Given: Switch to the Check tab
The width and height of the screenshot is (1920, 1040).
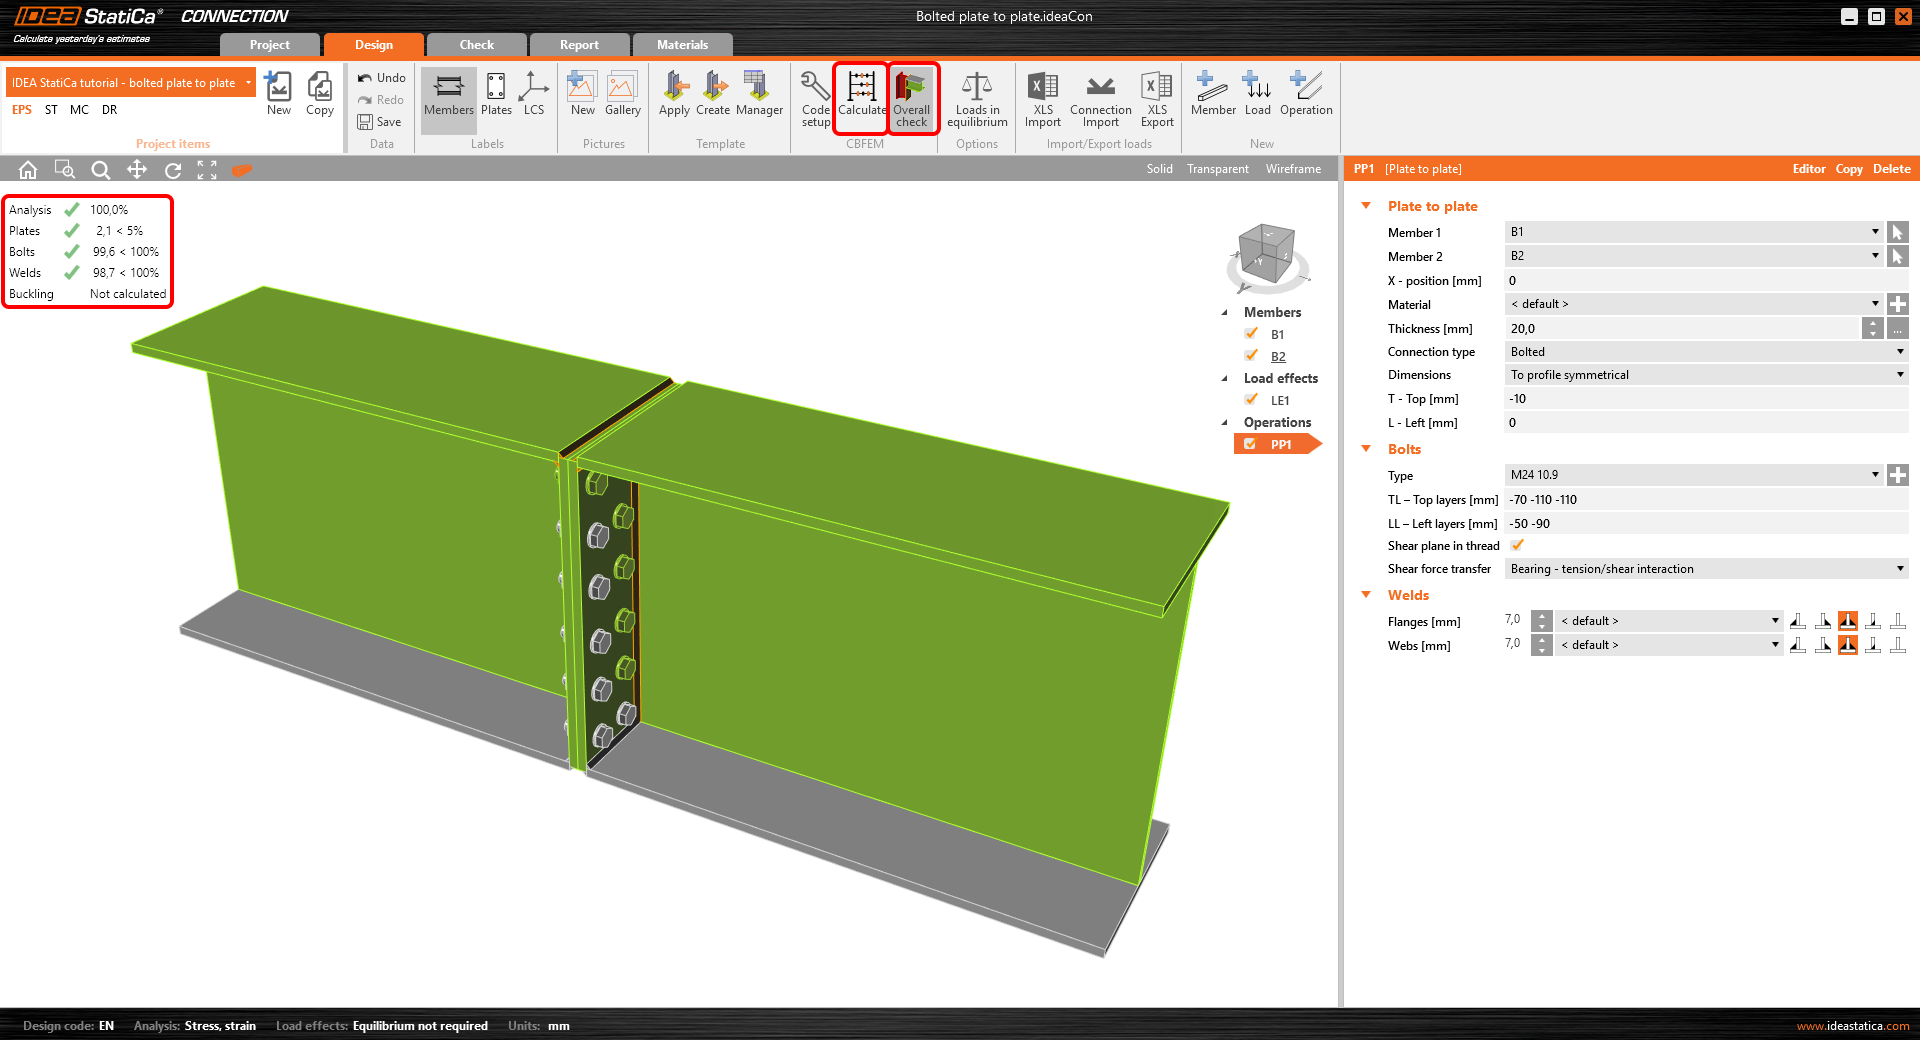Looking at the screenshot, I should 476,44.
